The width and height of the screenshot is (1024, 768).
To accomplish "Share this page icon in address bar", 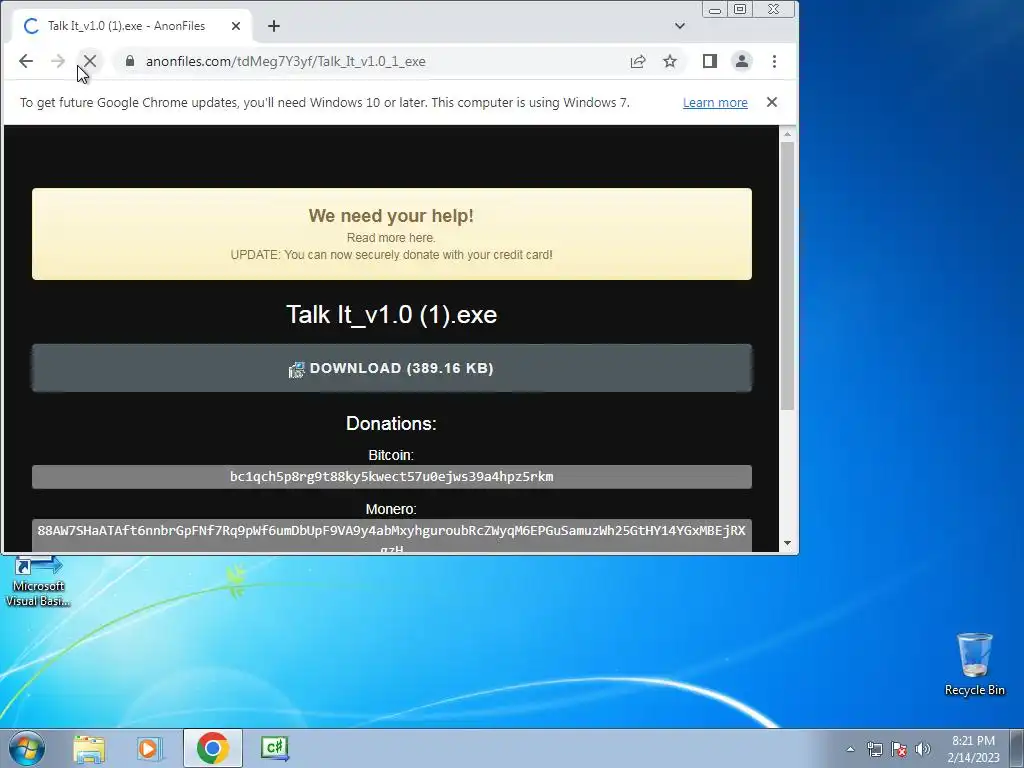I will pyautogui.click(x=637, y=61).
